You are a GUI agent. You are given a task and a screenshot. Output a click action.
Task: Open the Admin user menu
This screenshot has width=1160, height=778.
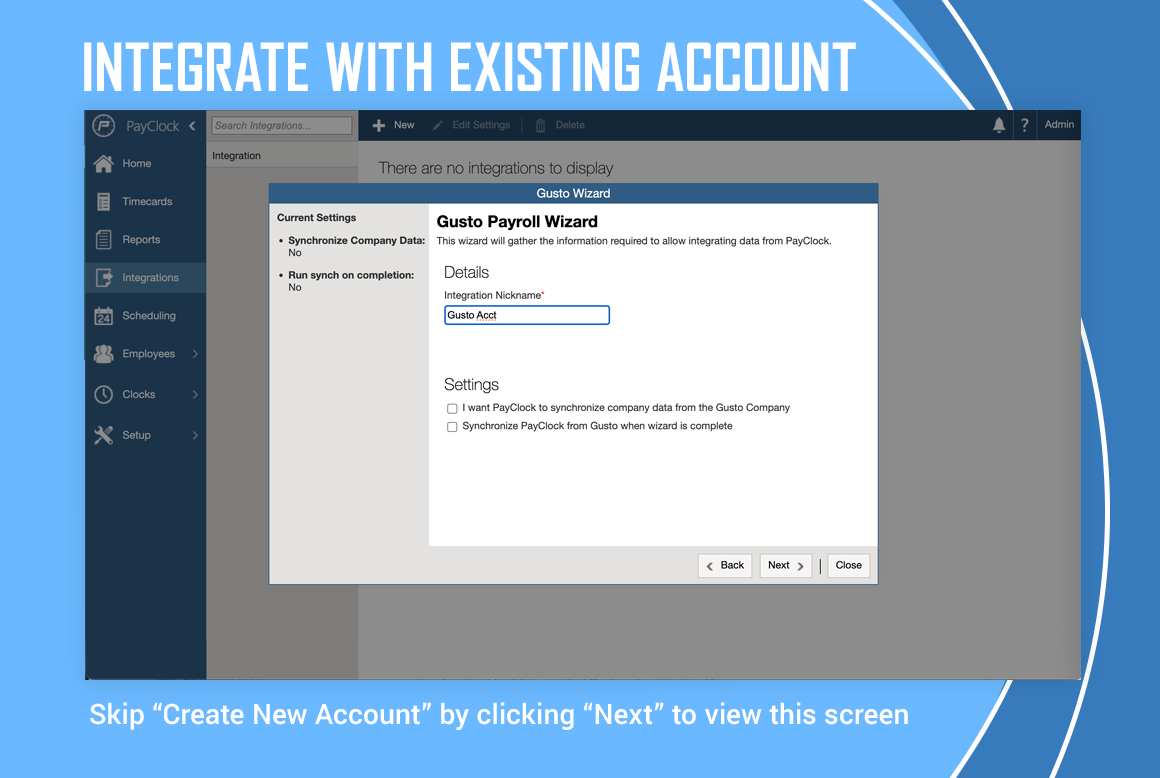[x=1059, y=124]
